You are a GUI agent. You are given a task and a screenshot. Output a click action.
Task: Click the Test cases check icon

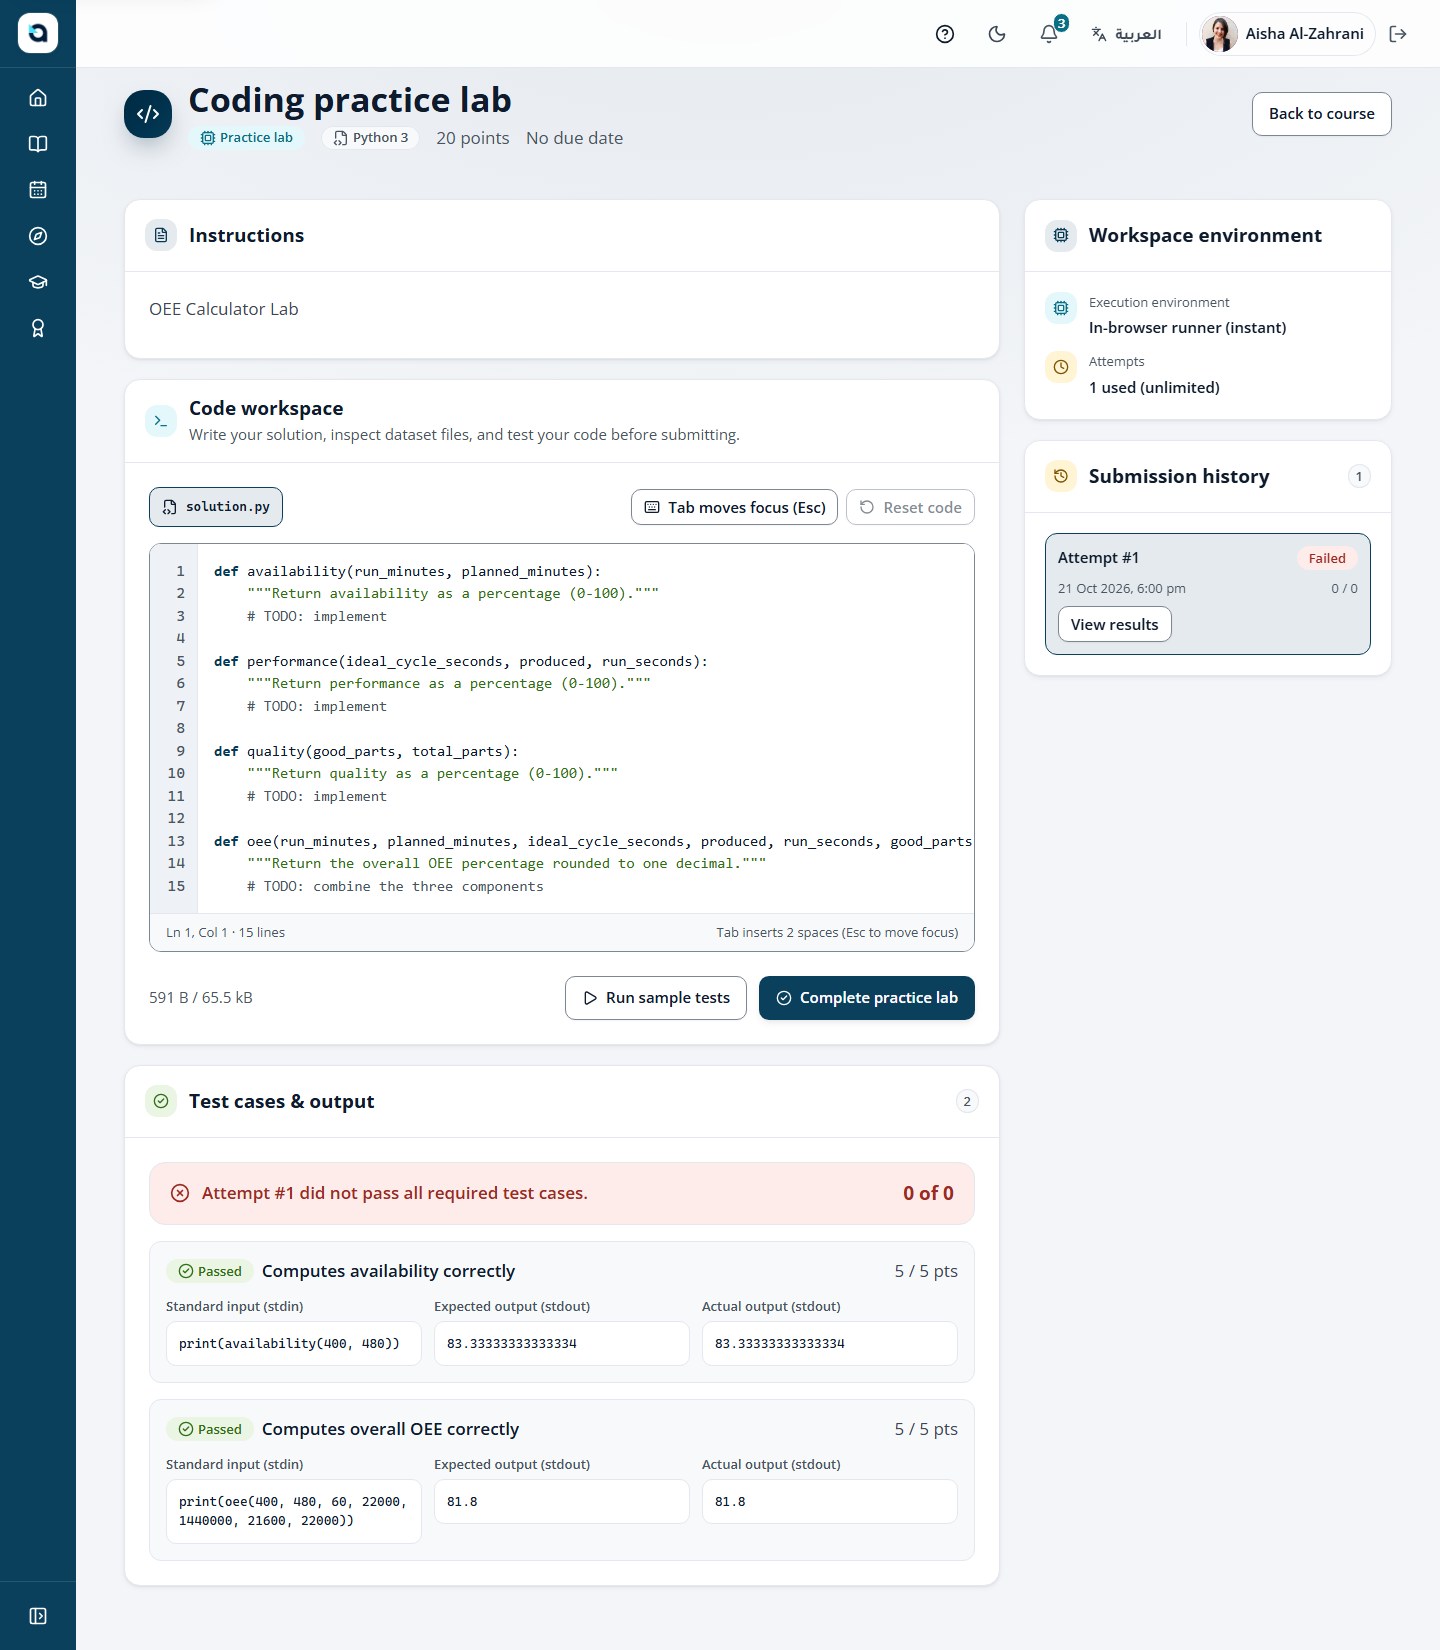(x=161, y=1101)
